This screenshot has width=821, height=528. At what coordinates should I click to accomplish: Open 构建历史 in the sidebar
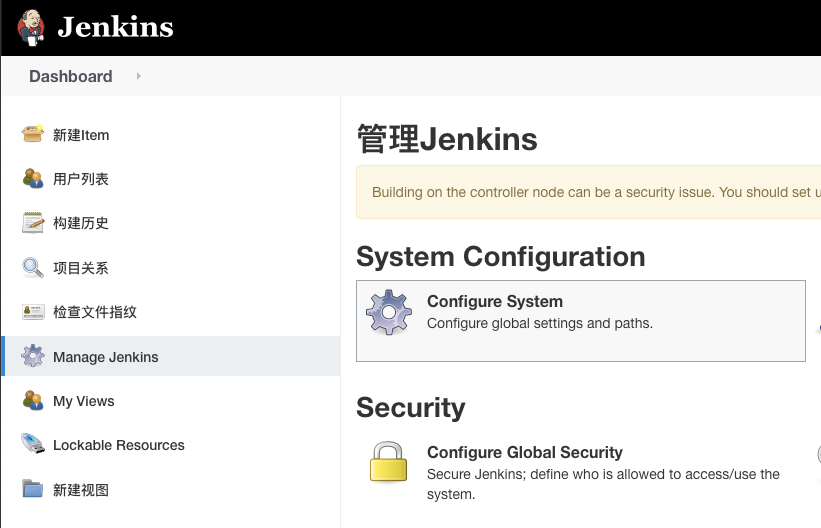81,223
